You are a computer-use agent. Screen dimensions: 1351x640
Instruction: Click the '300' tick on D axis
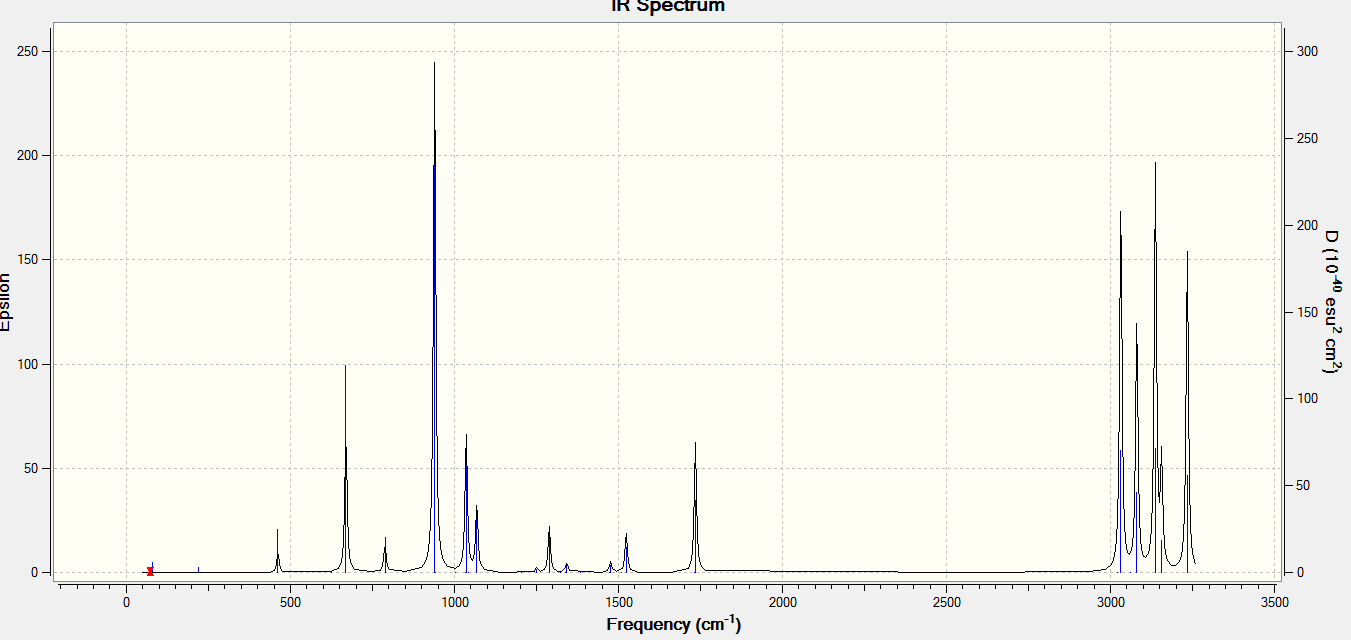(x=1308, y=51)
